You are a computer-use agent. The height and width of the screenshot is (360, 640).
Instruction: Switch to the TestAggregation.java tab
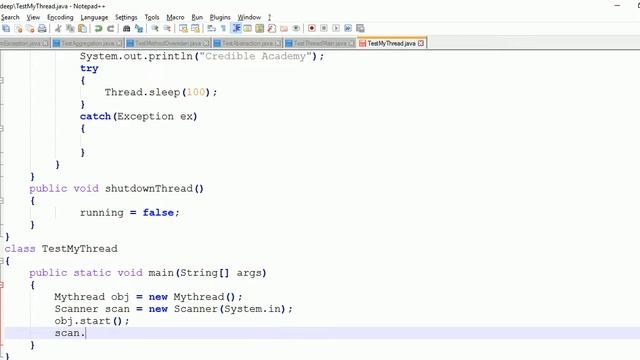click(87, 43)
